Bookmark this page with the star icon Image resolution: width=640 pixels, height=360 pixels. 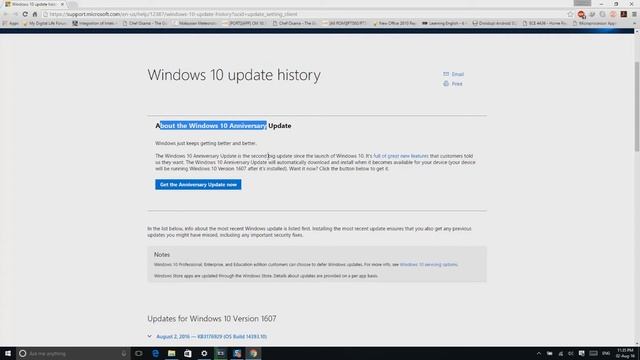pyautogui.click(x=570, y=14)
